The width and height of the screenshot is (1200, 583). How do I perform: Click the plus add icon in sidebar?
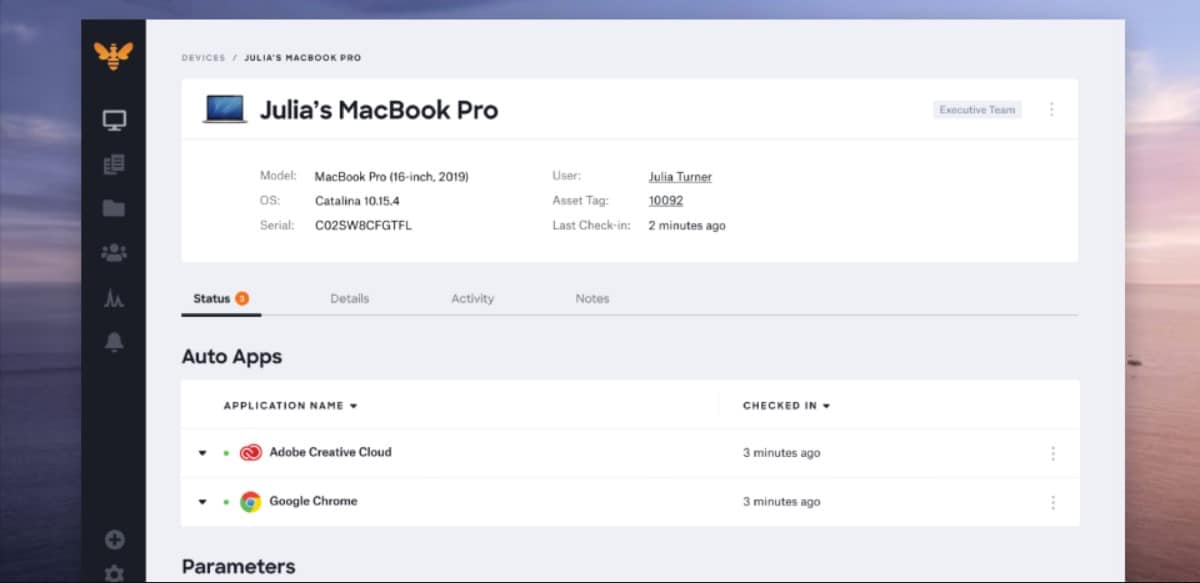pyautogui.click(x=115, y=540)
